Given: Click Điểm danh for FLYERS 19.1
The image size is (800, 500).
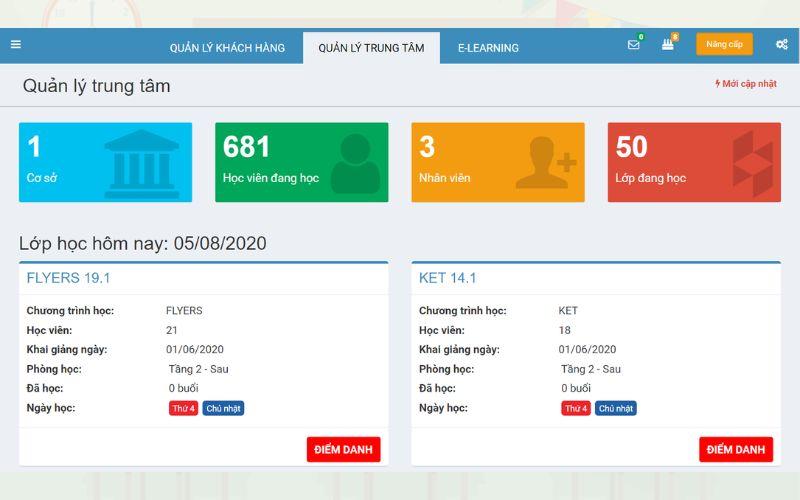Looking at the screenshot, I should pos(343,450).
